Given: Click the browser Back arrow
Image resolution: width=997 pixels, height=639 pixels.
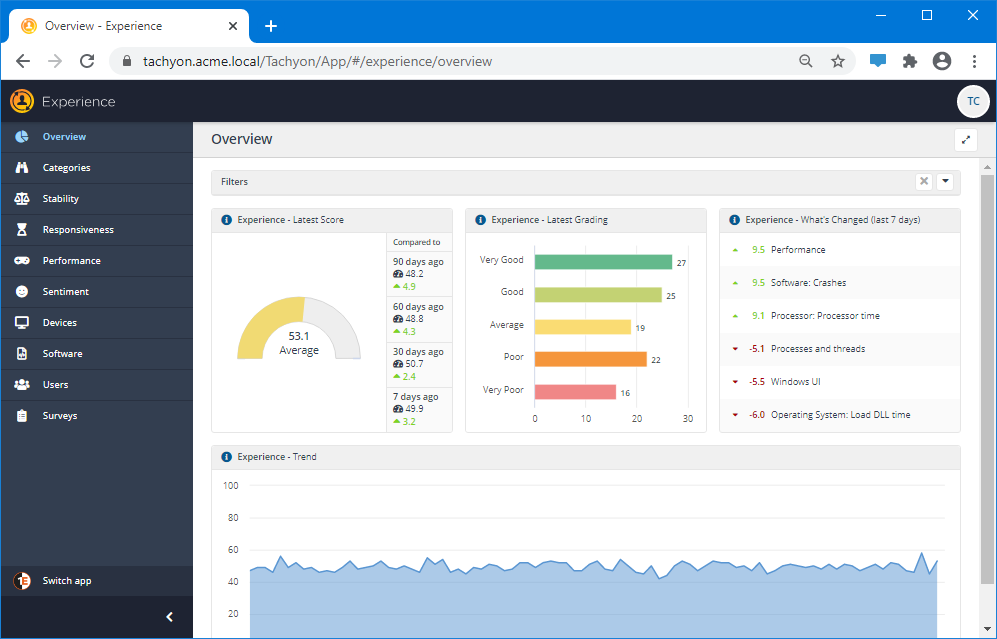Looking at the screenshot, I should (x=23, y=62).
